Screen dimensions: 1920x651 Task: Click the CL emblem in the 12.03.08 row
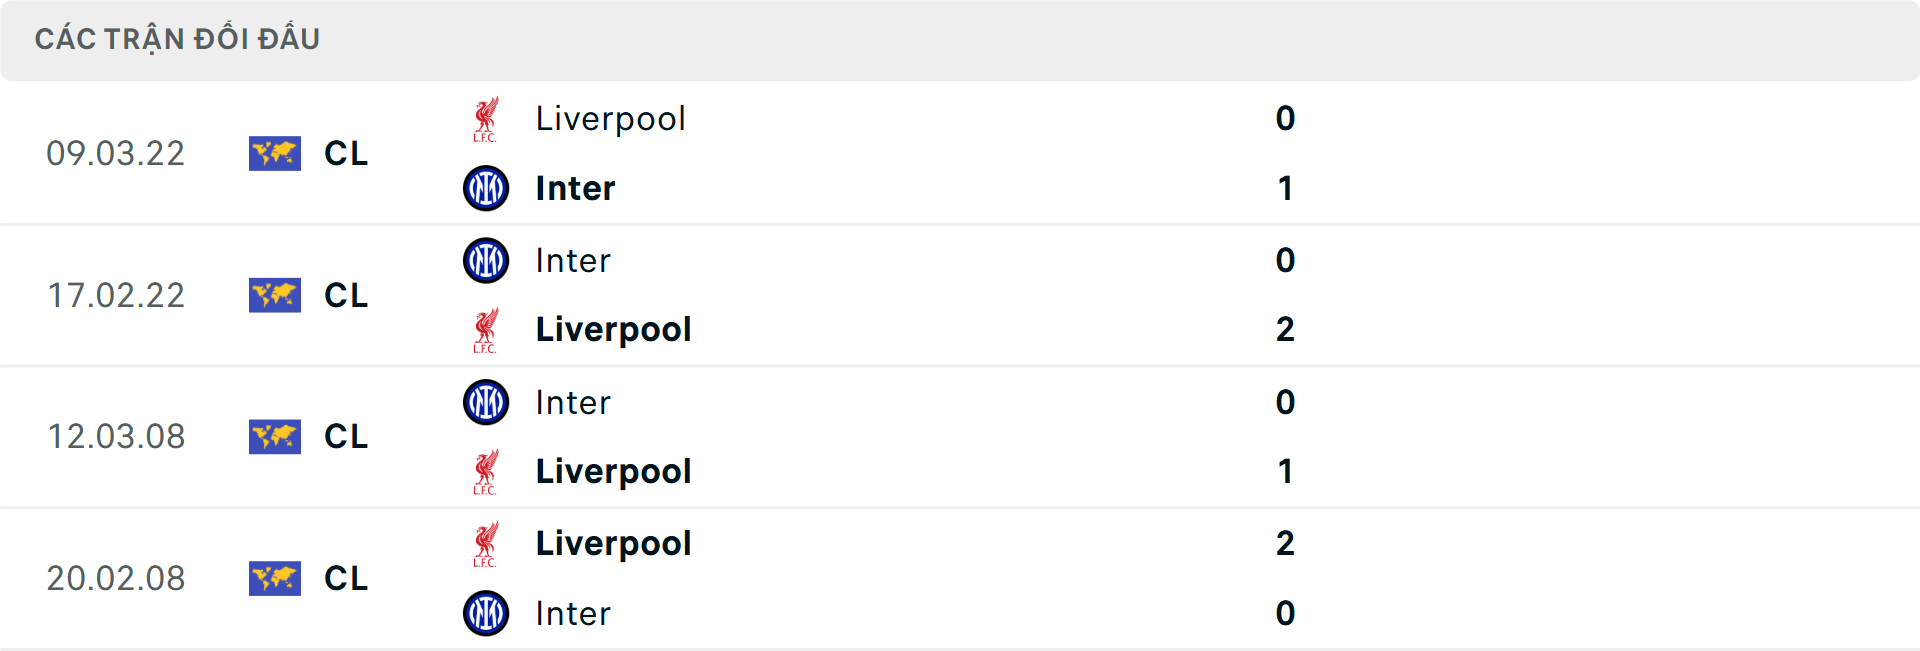click(x=275, y=437)
